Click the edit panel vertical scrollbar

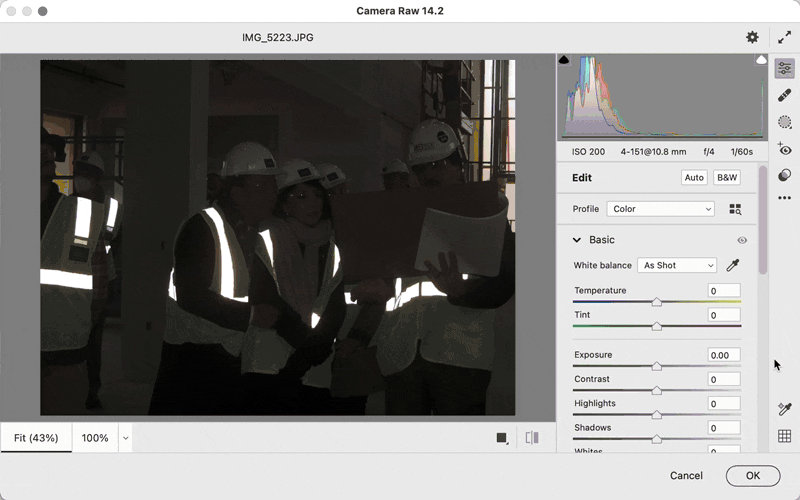pos(763,219)
